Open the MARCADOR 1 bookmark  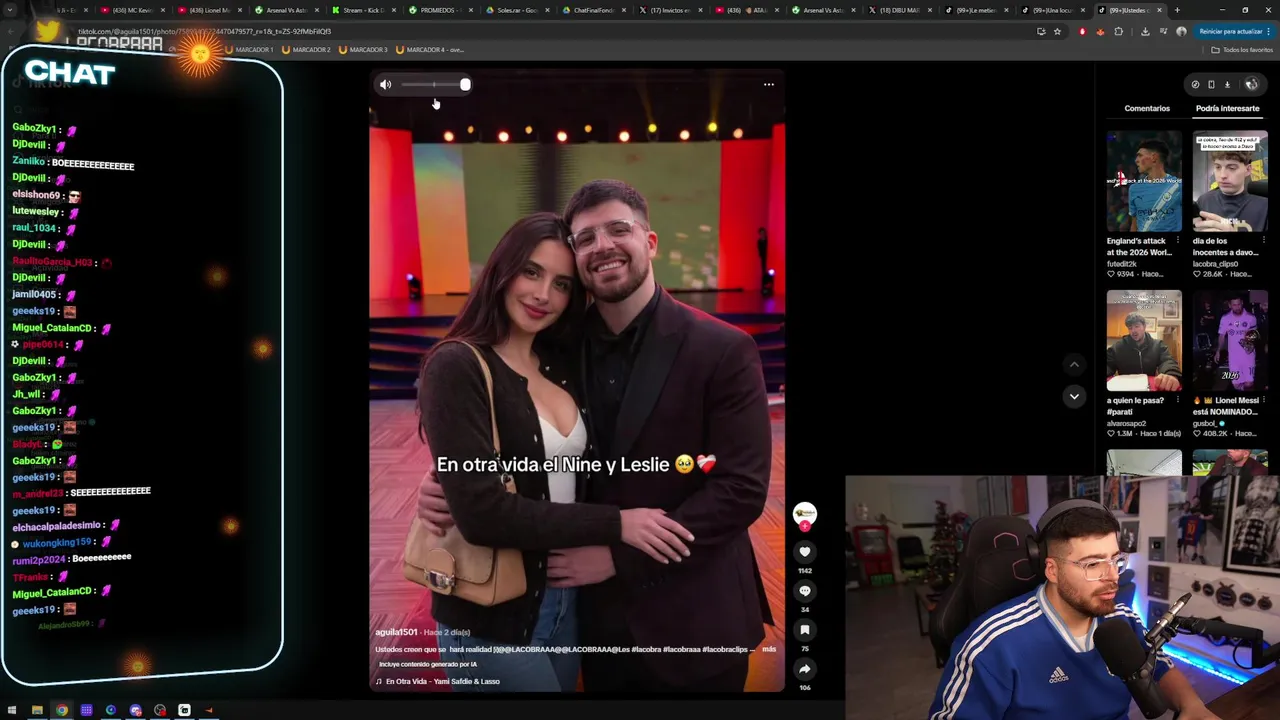click(x=250, y=49)
